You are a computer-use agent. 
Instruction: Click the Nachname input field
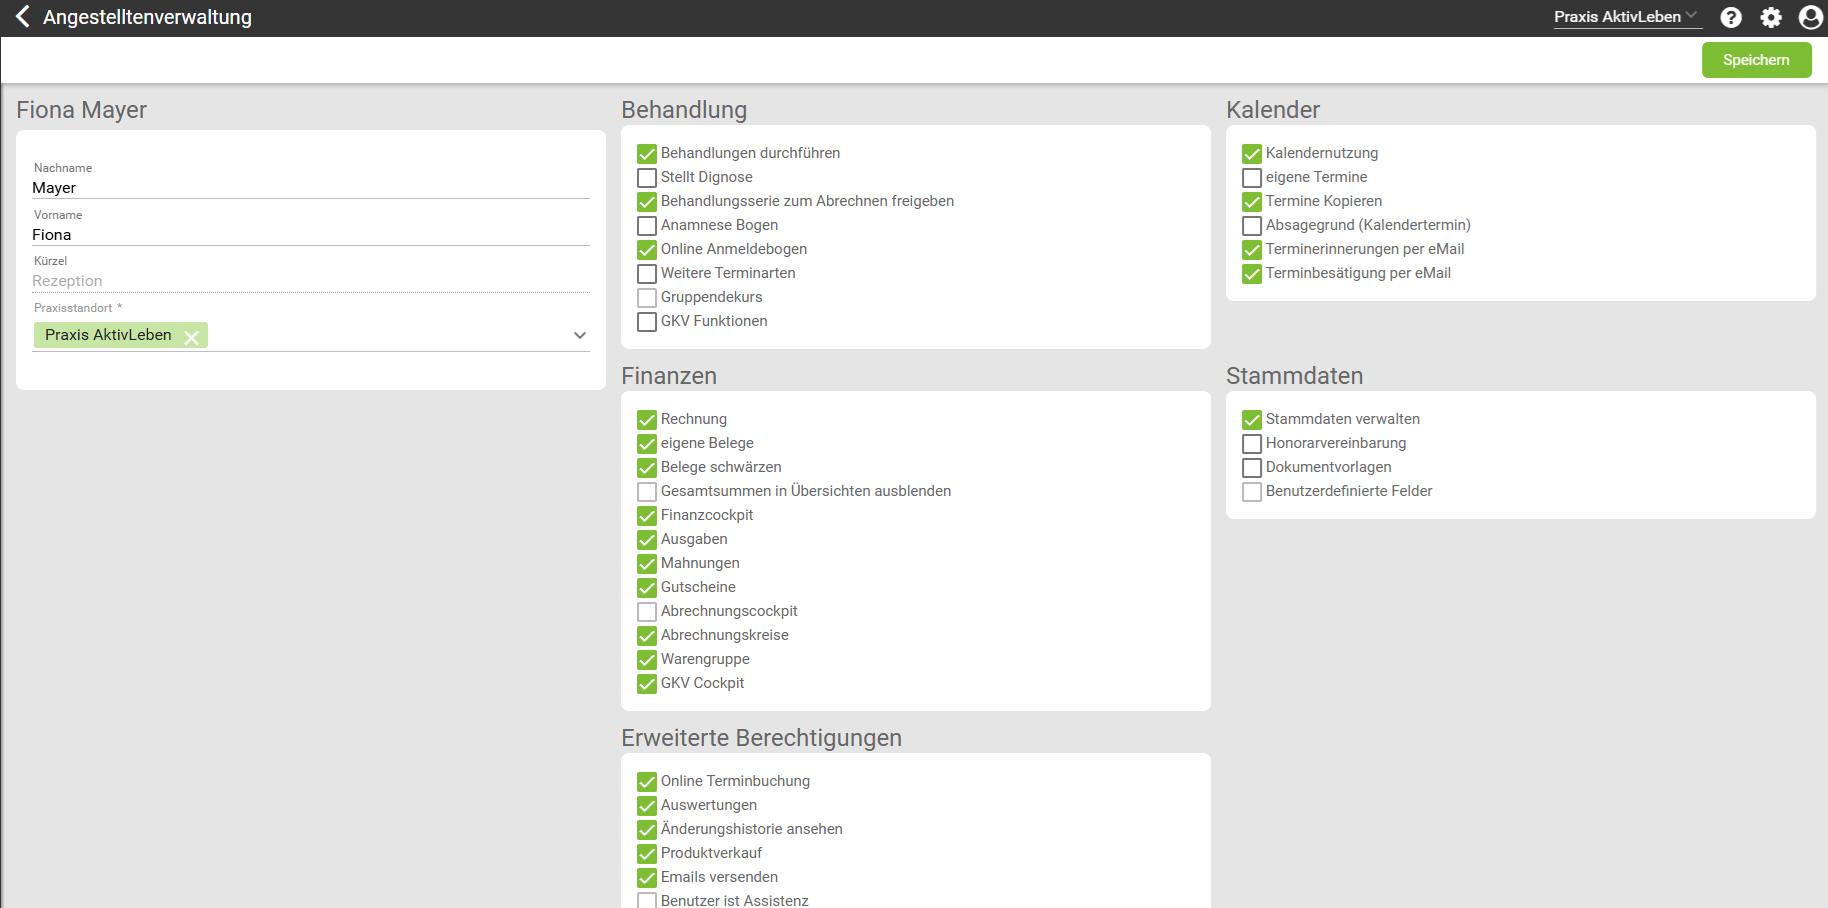pyautogui.click(x=310, y=188)
